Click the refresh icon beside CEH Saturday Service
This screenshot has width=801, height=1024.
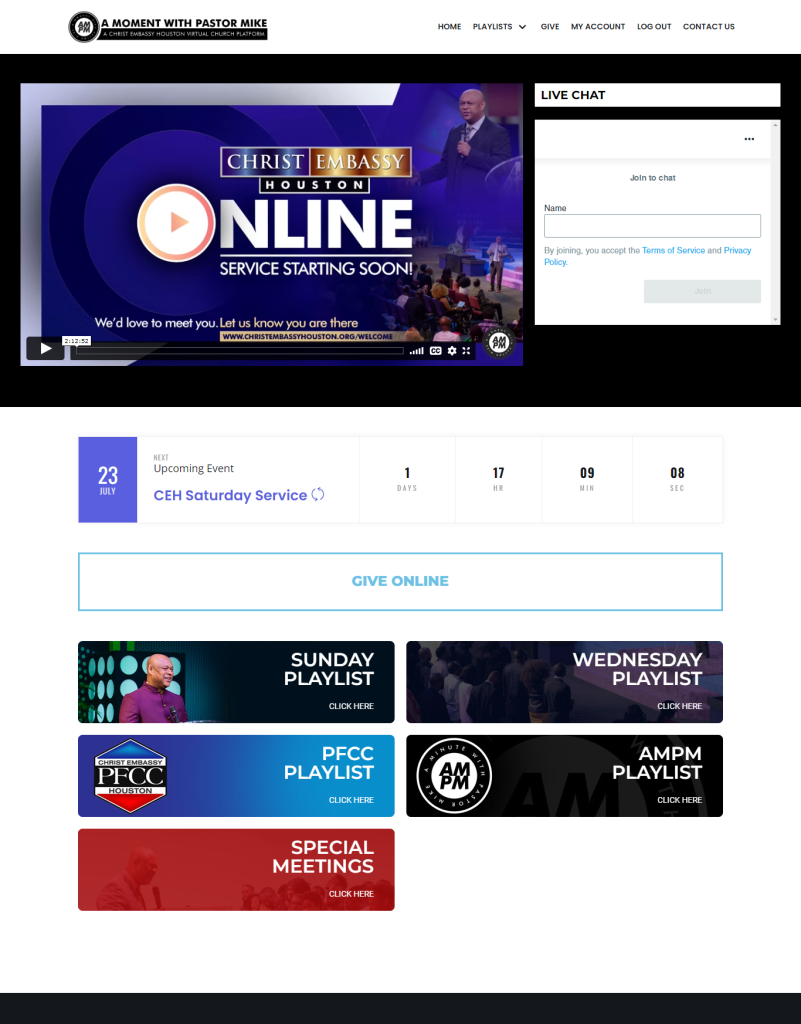click(318, 494)
